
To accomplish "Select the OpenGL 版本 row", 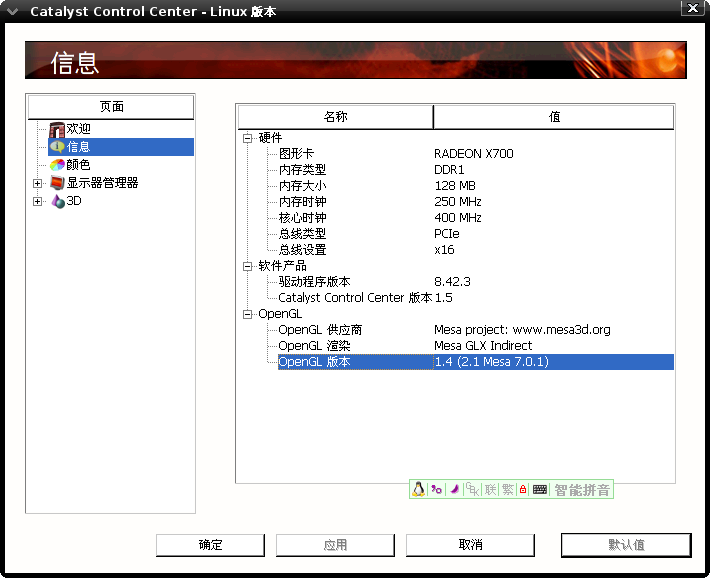I will point(475,362).
